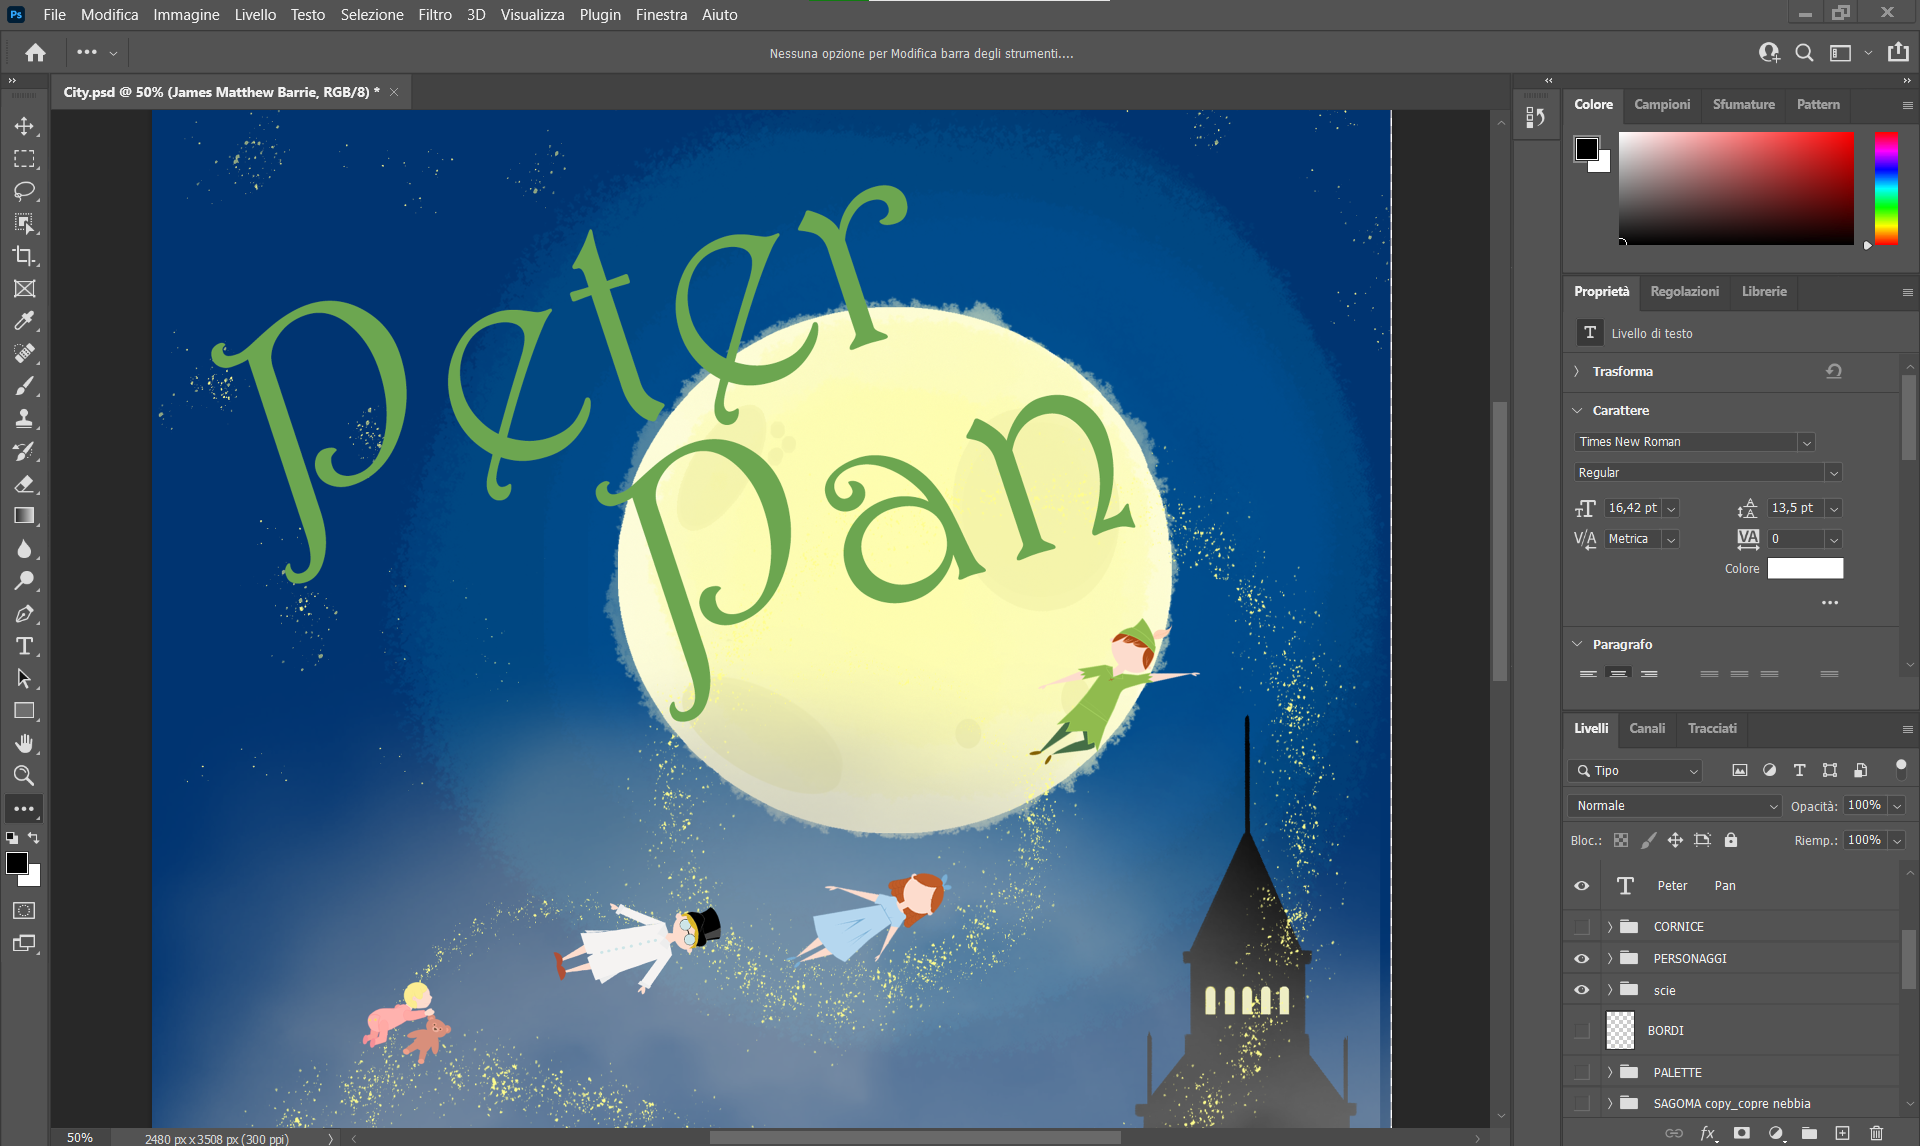1920x1146 pixels.
Task: Expand the Trasforma section
Action: (1577, 372)
